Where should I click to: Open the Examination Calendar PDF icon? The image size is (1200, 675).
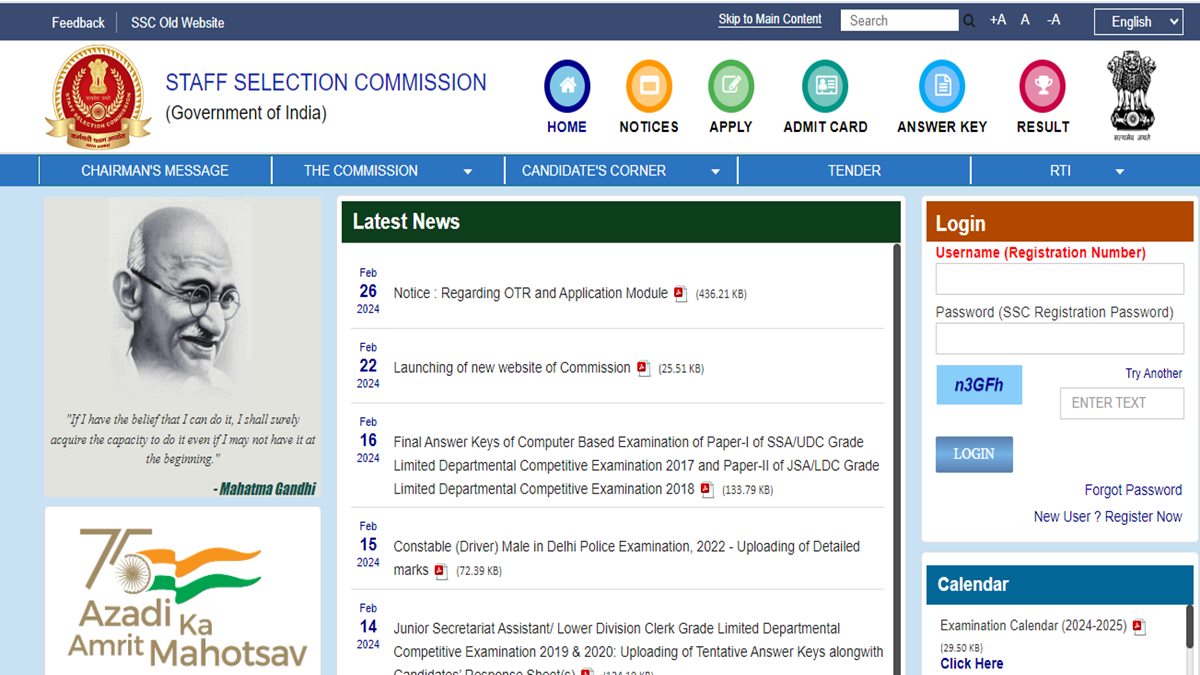click(1138, 625)
